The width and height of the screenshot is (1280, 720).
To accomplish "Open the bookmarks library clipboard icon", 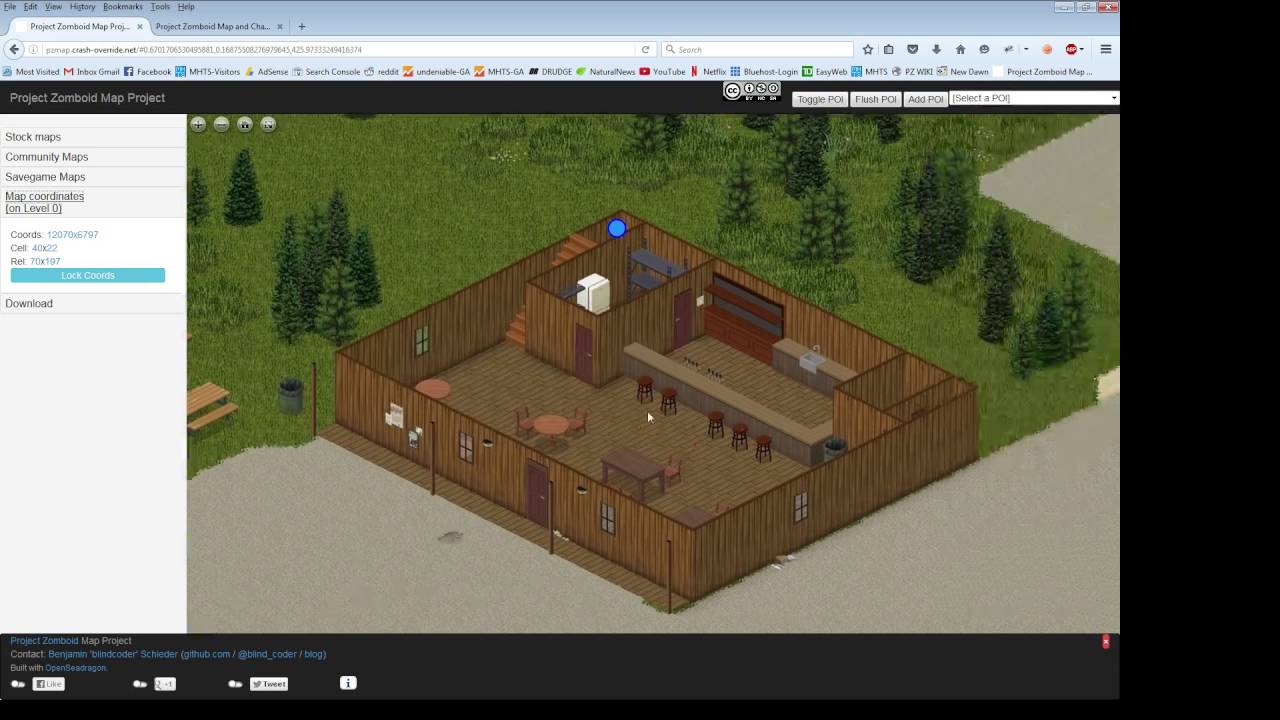I will [x=889, y=49].
